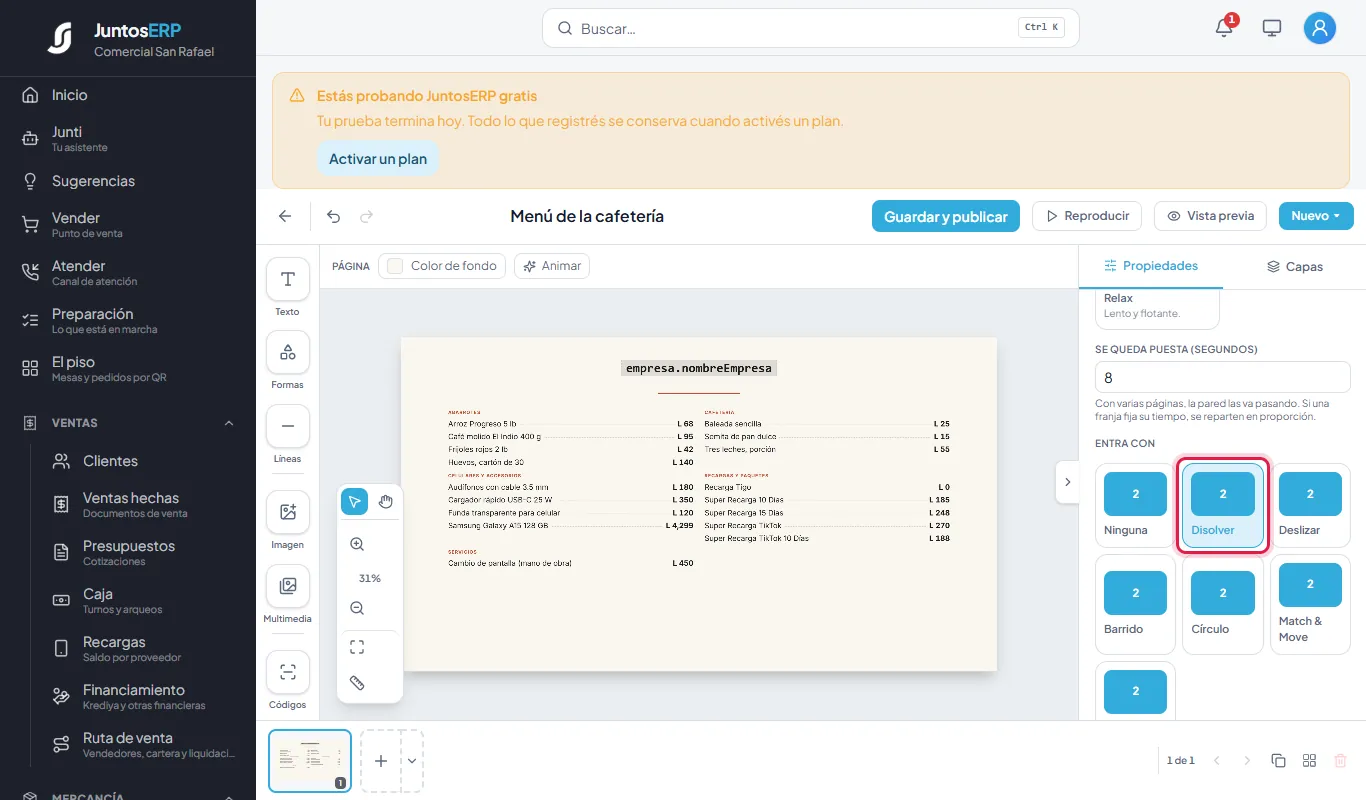Choose Deslizar entrance transition
The height and width of the screenshot is (800, 1366).
1310,505
